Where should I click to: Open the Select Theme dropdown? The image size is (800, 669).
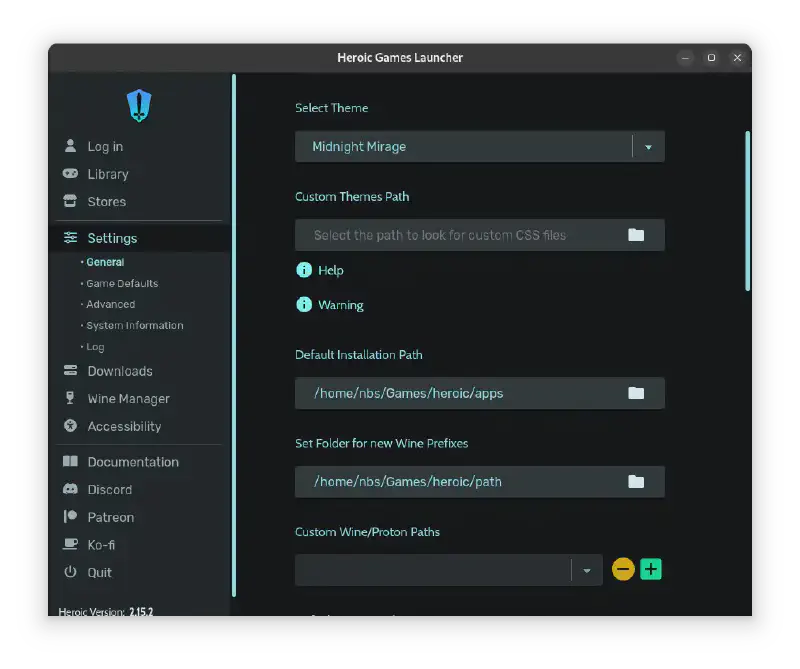[x=648, y=147]
